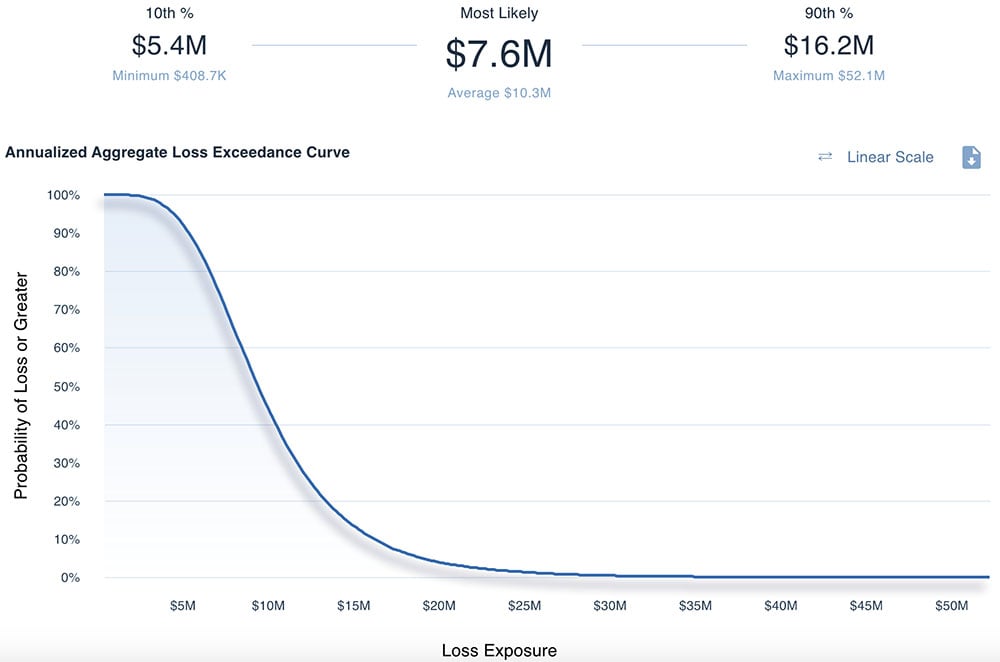
Task: Click the $30M x-axis label
Action: pyautogui.click(x=610, y=606)
